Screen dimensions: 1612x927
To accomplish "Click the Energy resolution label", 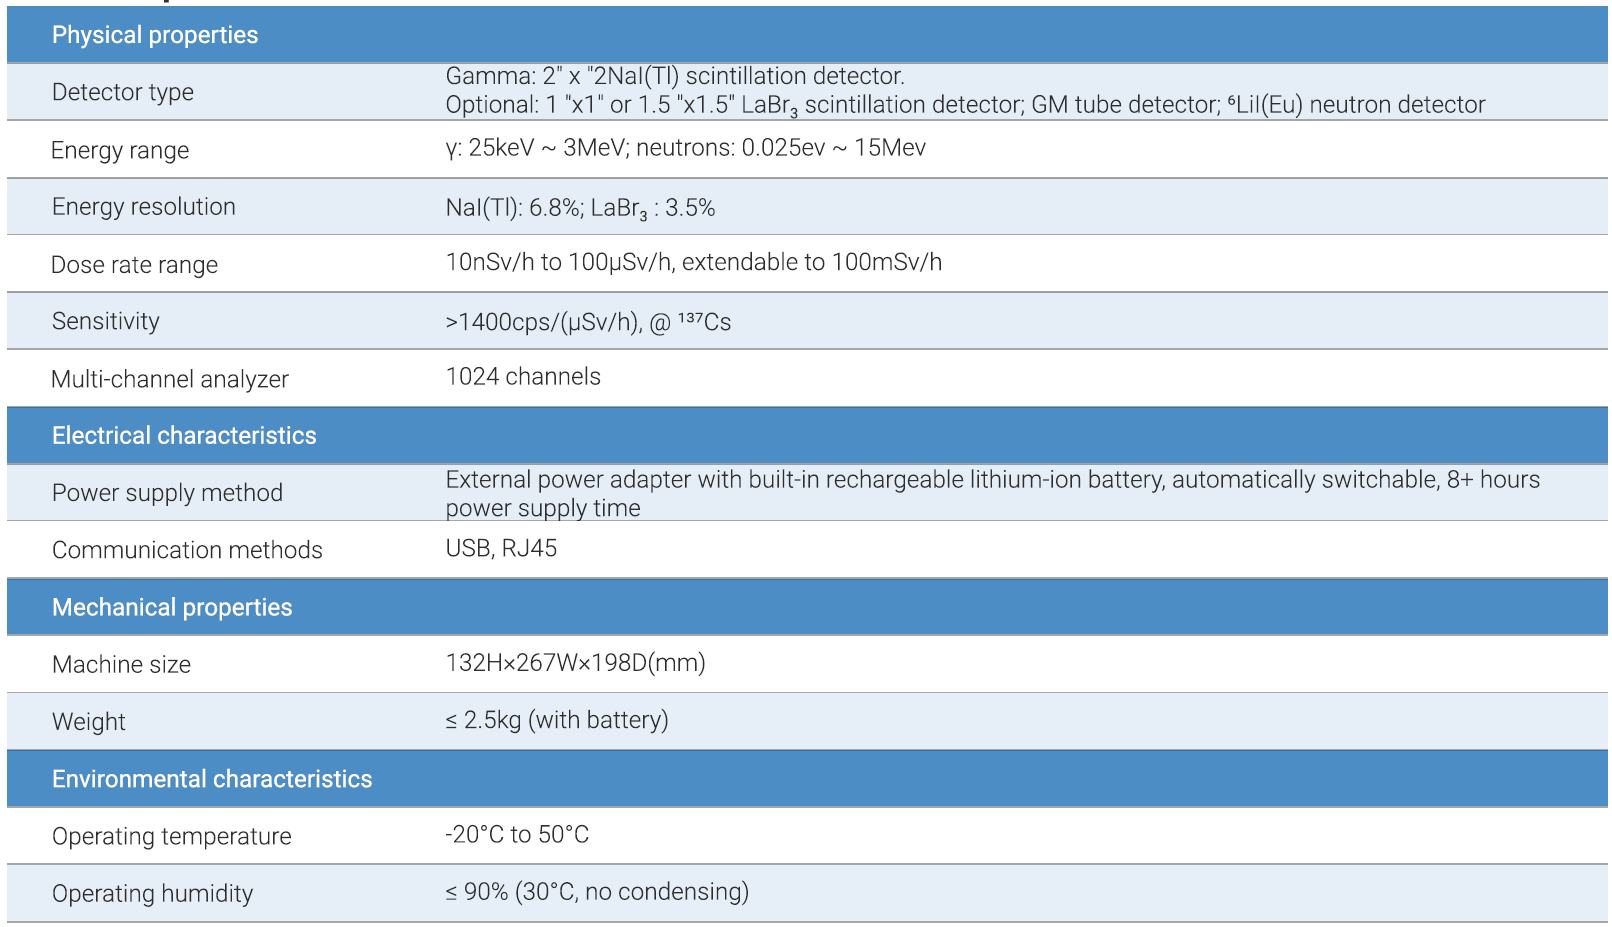I will (144, 207).
